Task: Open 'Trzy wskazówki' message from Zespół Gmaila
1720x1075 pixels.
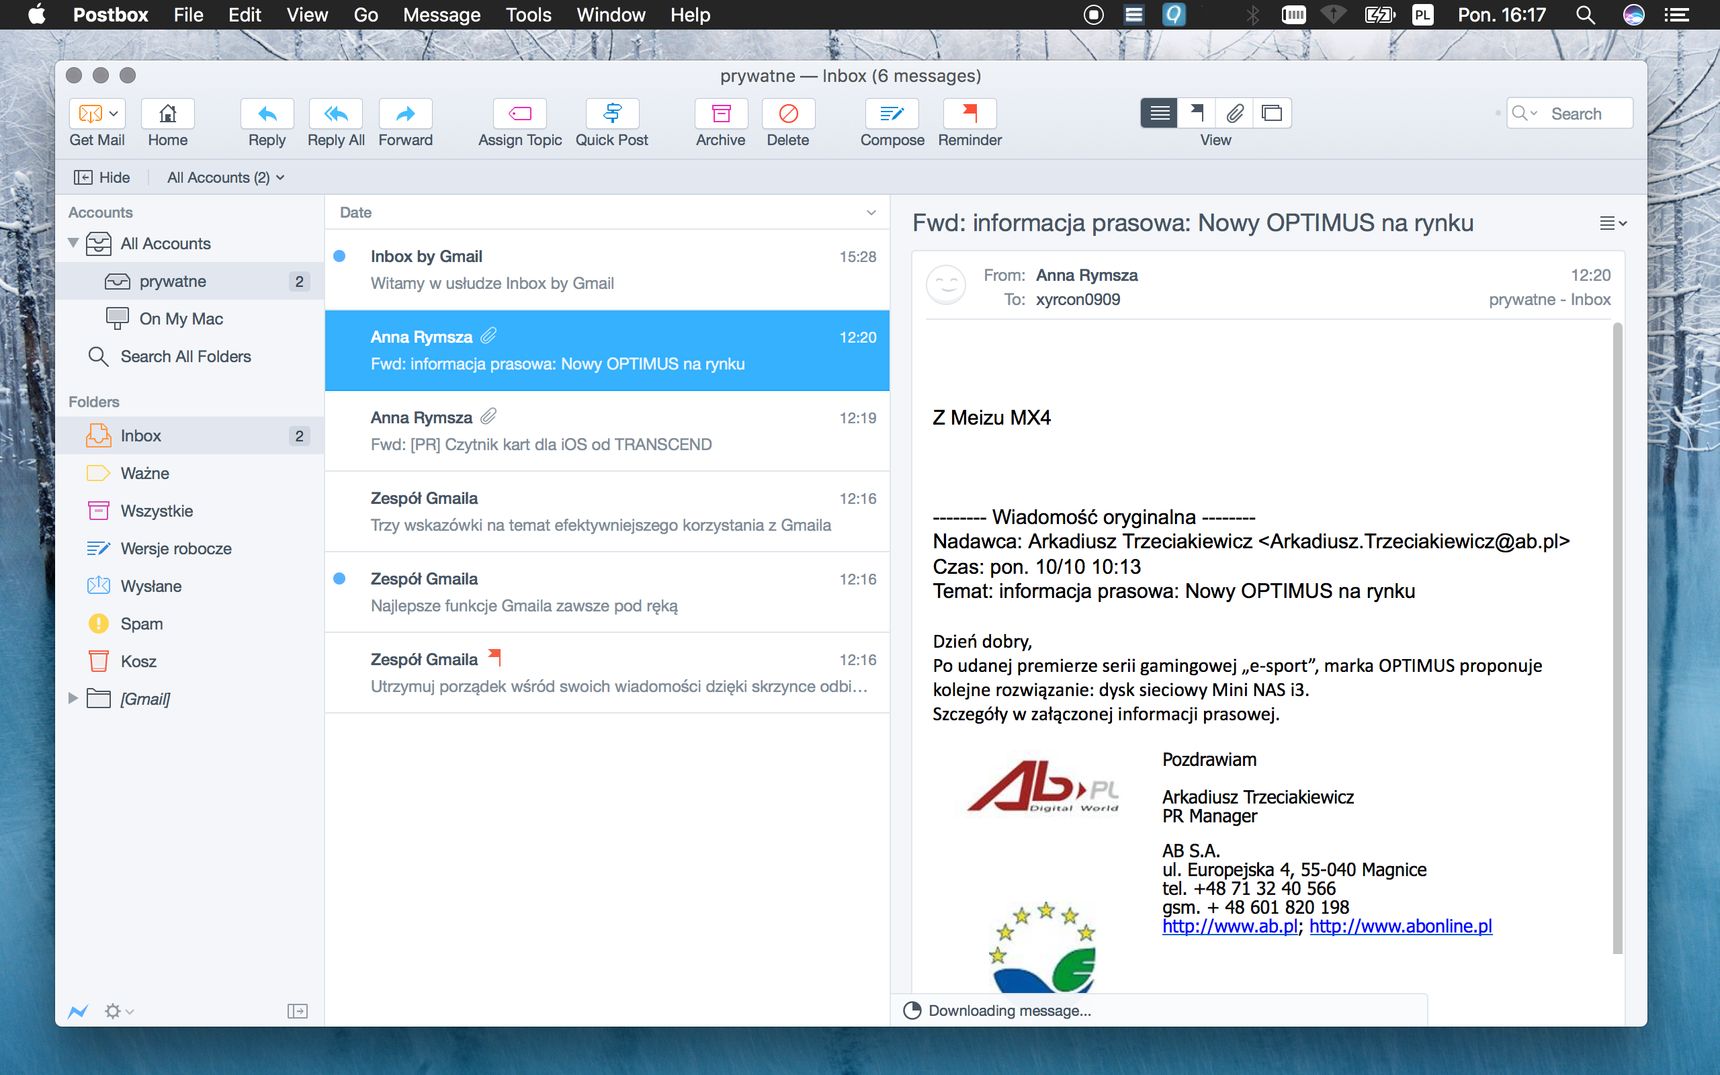Action: pyautogui.click(x=607, y=512)
